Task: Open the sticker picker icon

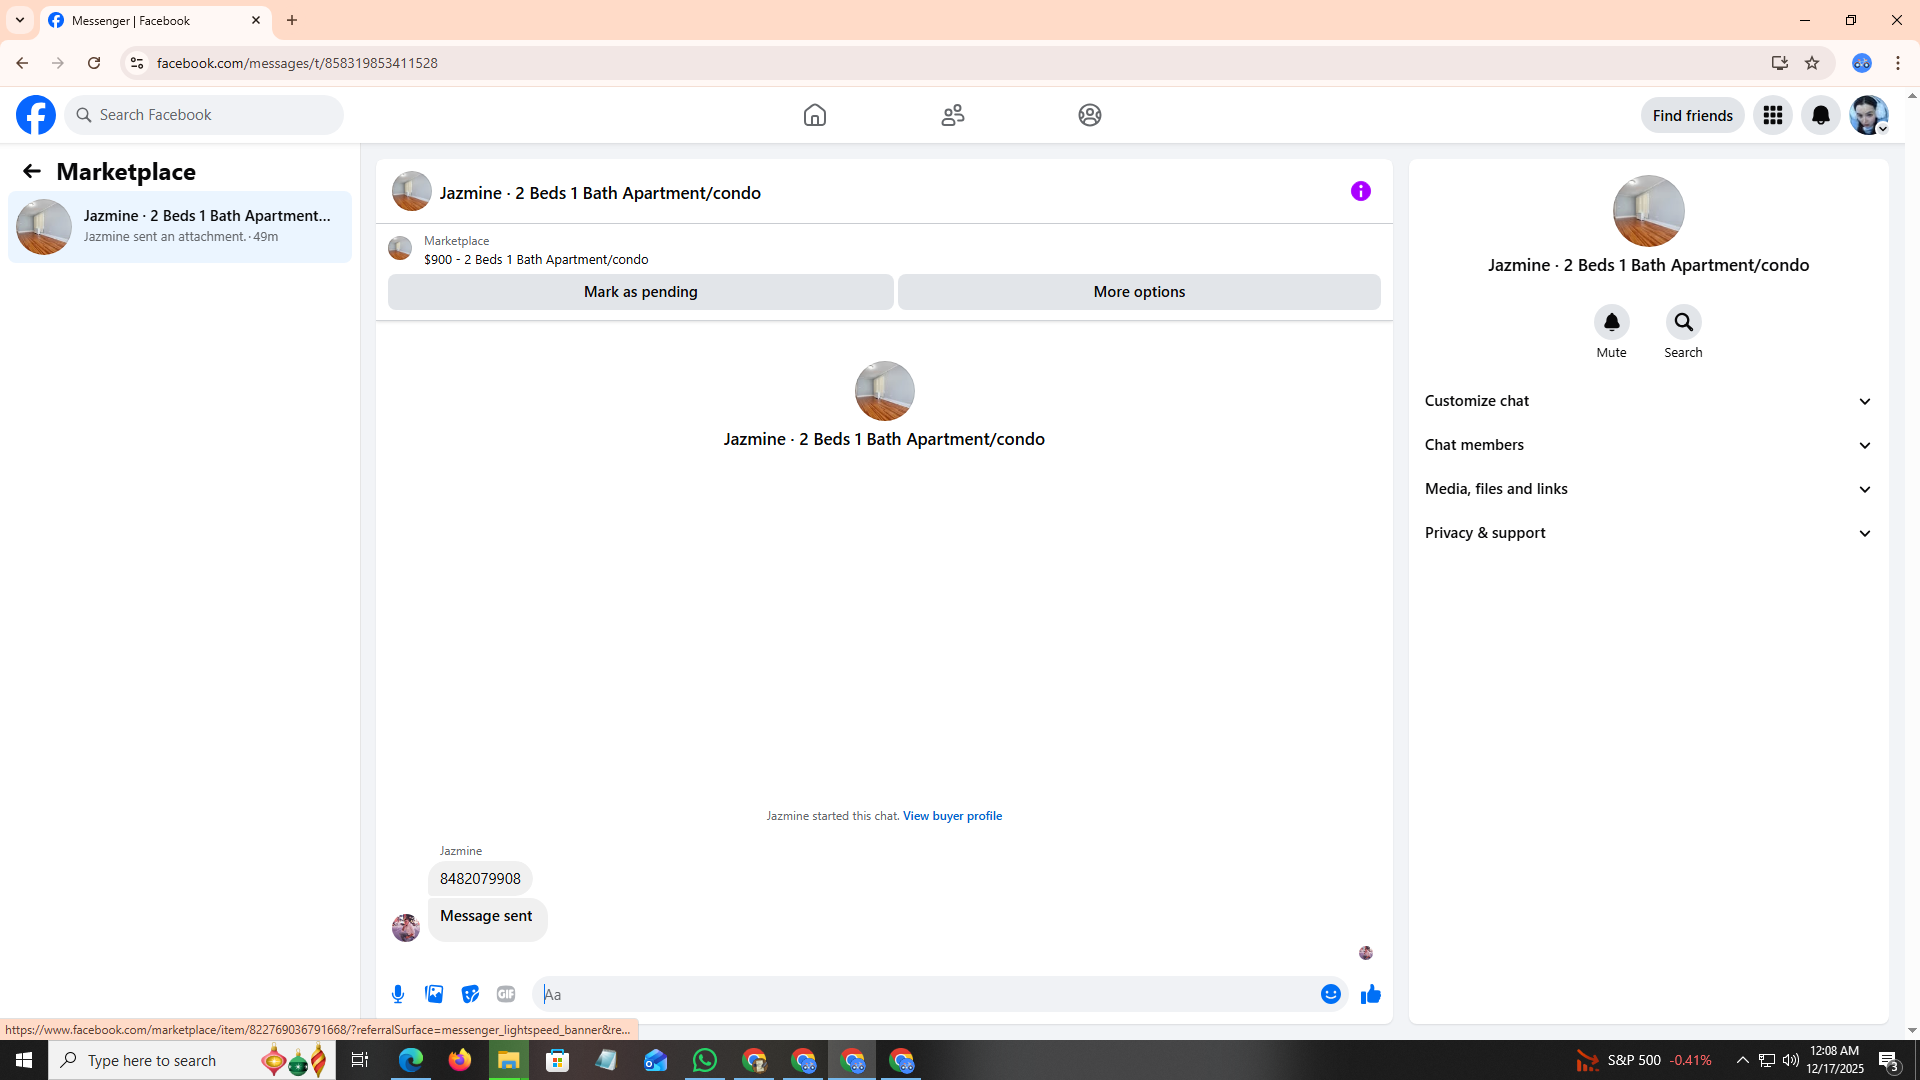Action: click(x=470, y=994)
